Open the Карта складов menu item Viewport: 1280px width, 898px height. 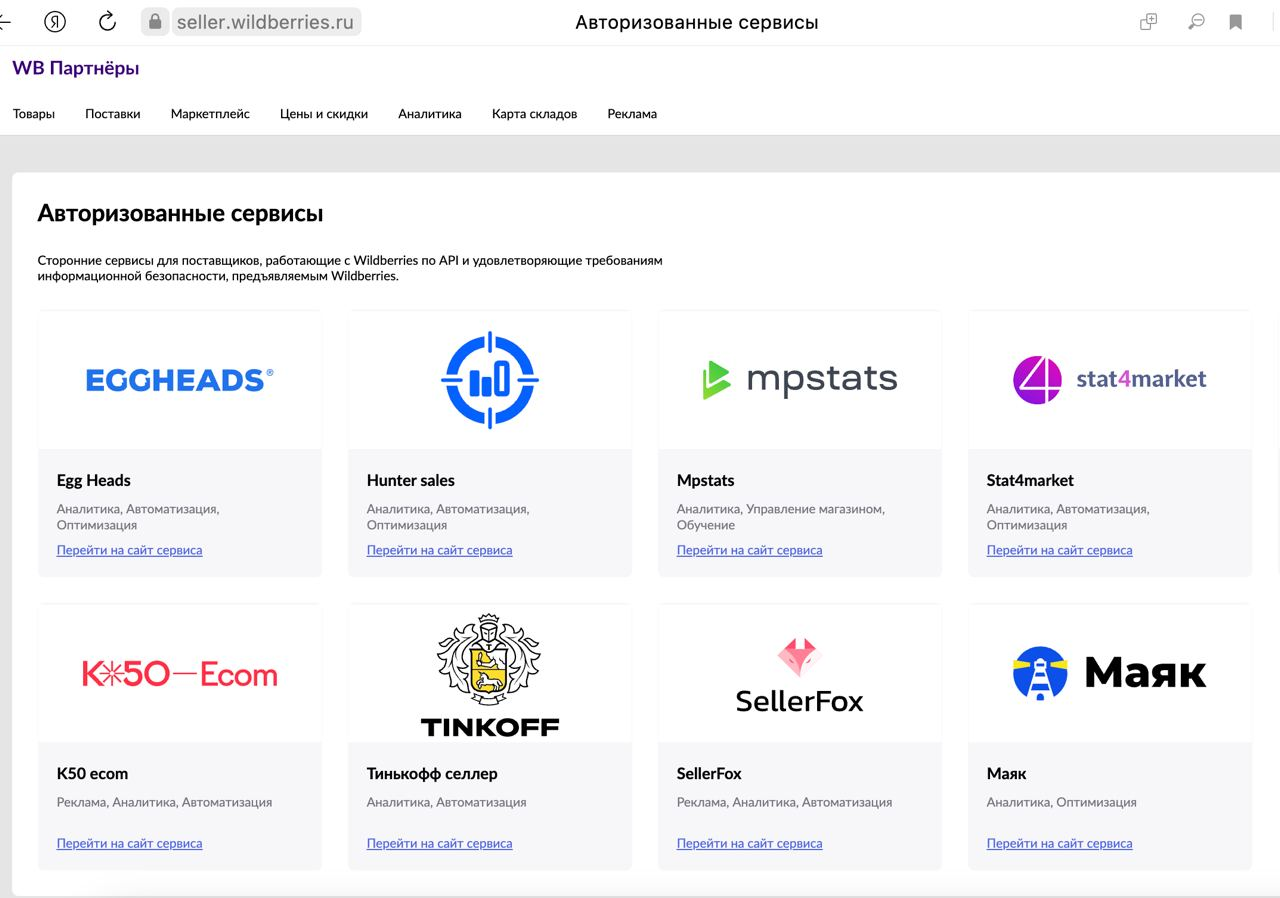coord(534,114)
